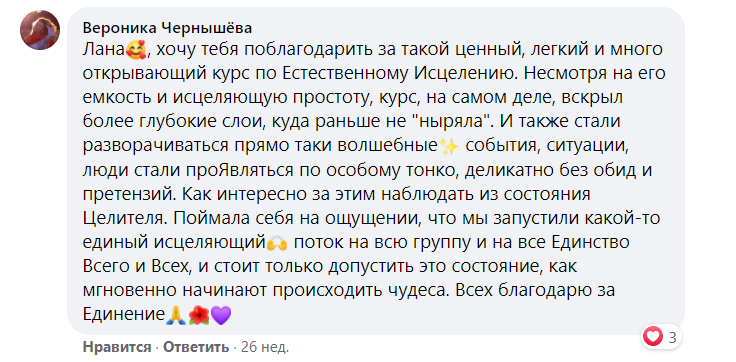Image resolution: width=736 pixels, height=362 pixels.
Task: Like the comment via Нравится
Action: pos(117,347)
